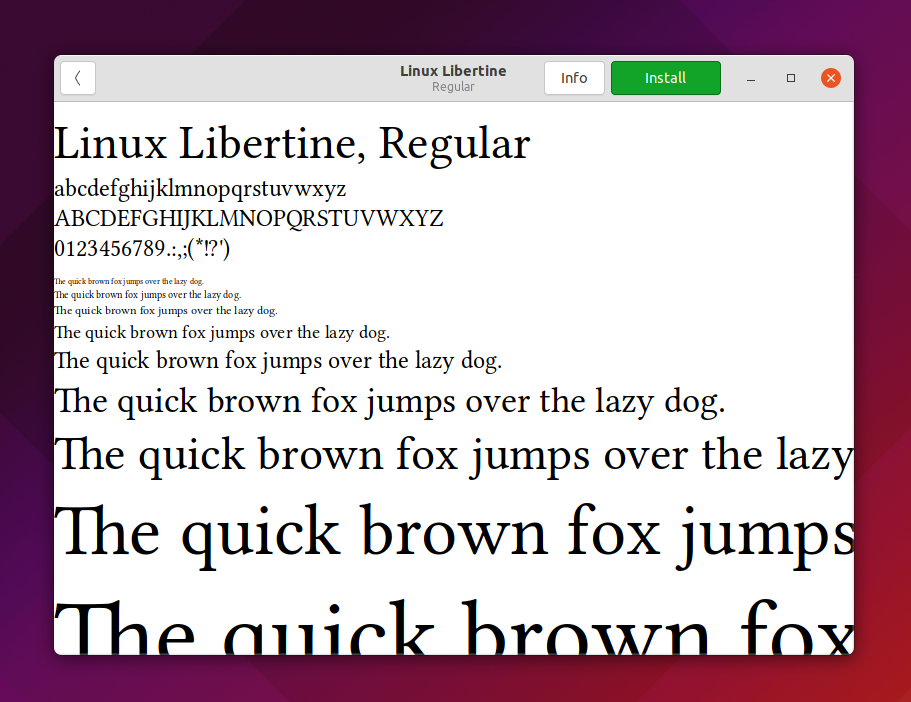Click the uppercase alphabet sample line
Viewport: 911px width, 702px height.
(x=249, y=219)
